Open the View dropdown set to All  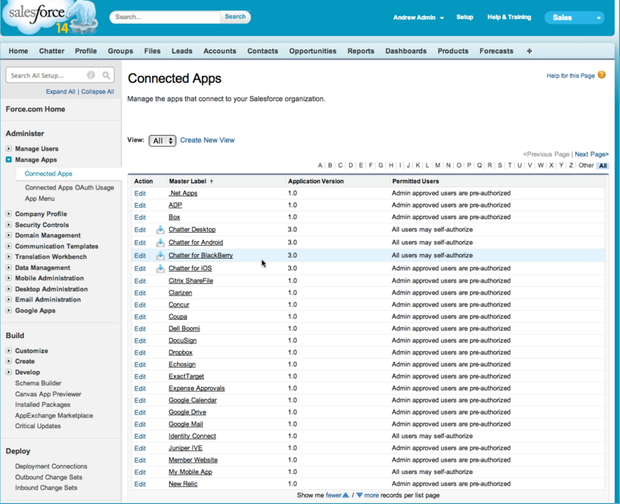163,141
